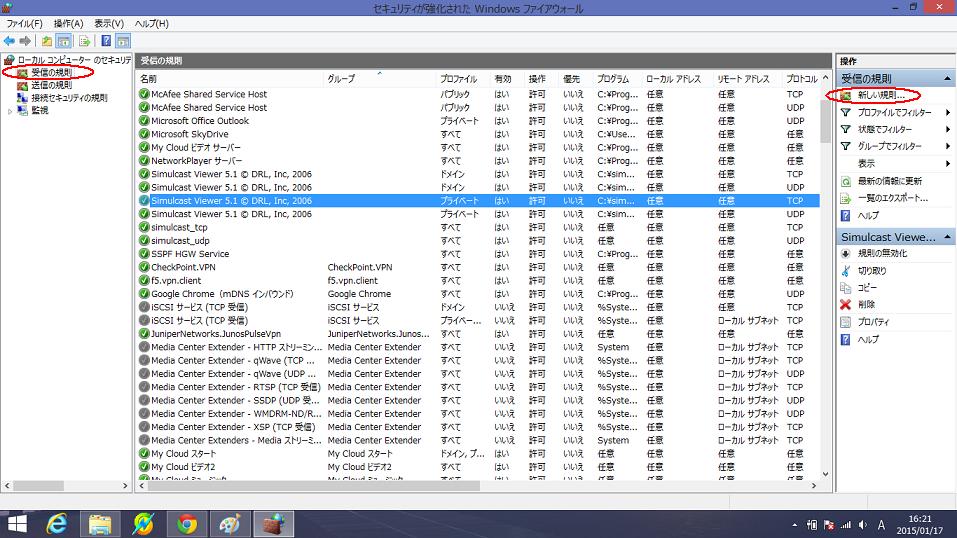This screenshot has height=538, width=957.
Task: Collapse the Simulcast Viewe... actions section
Action: [947, 236]
